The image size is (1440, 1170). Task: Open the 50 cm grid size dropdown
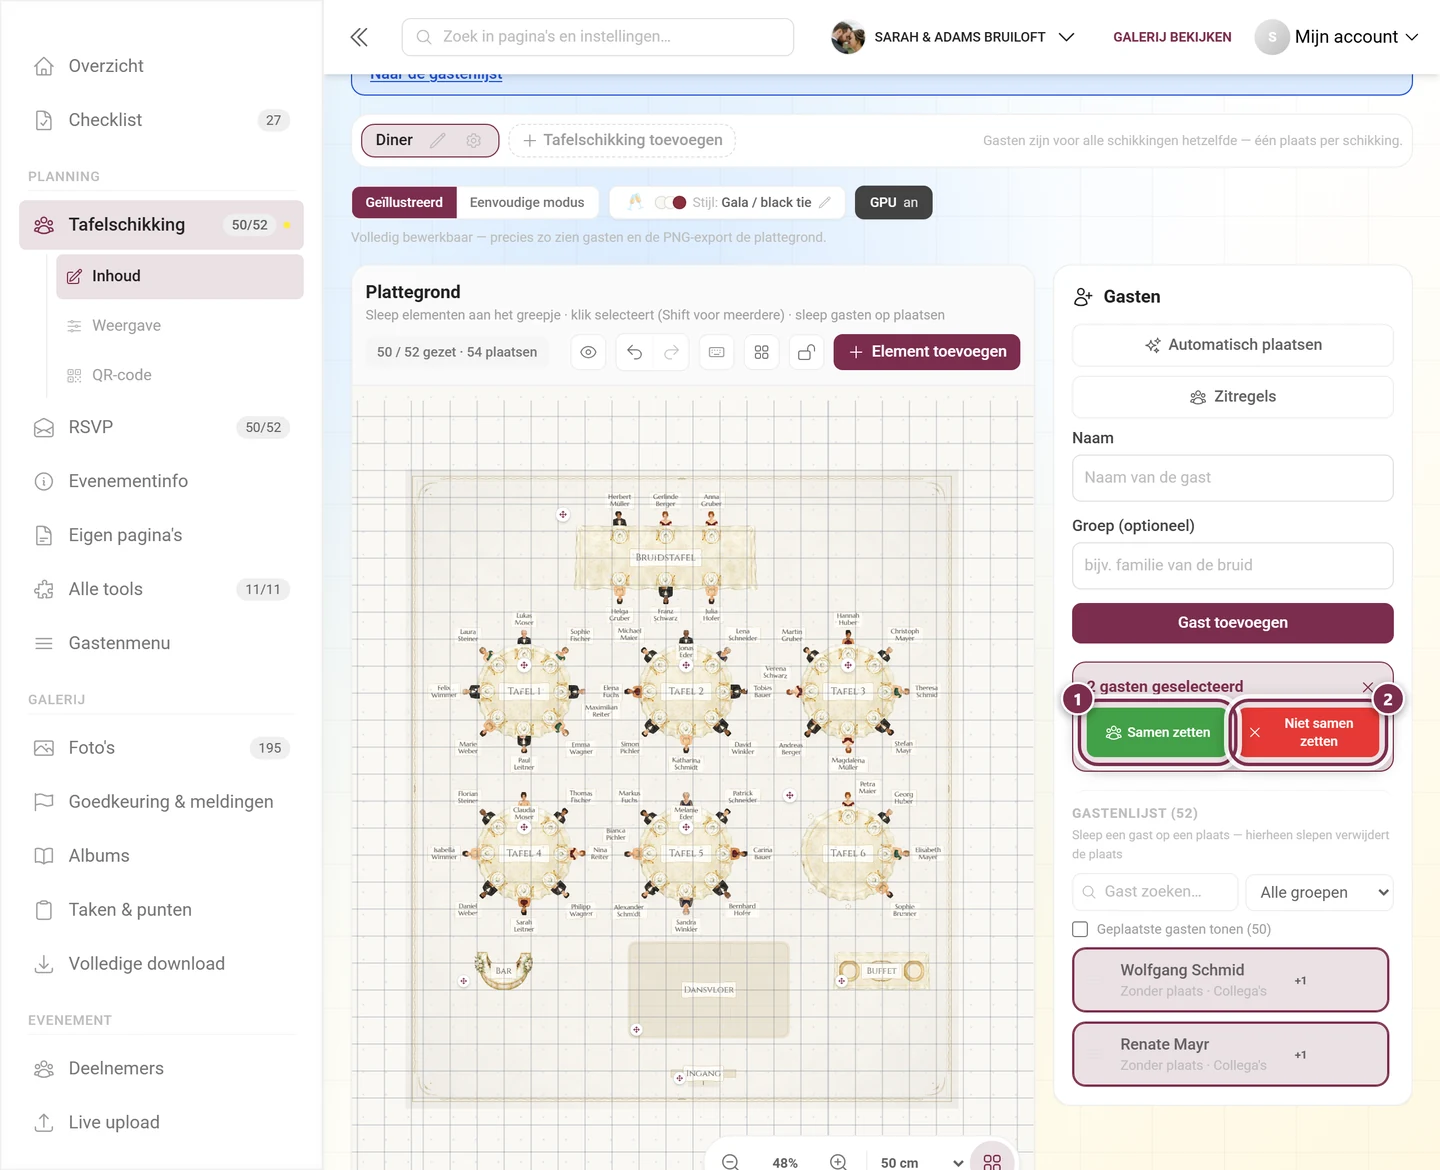(x=922, y=1163)
